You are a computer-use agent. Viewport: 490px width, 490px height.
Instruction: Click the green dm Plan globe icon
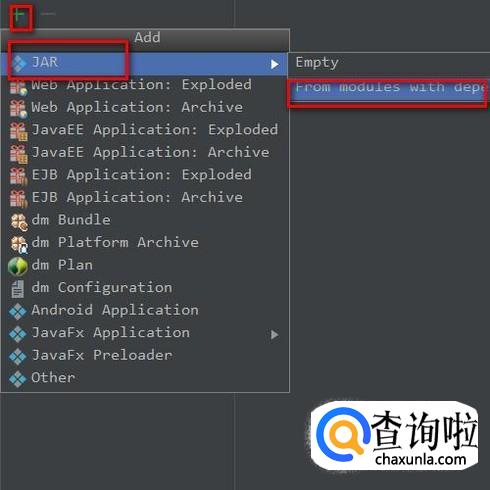(18, 266)
